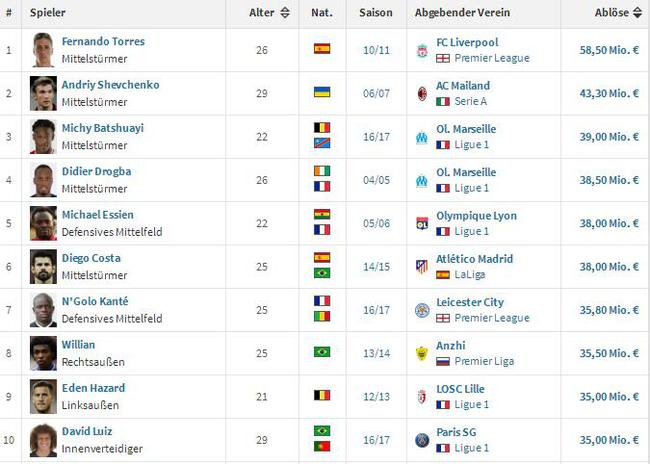Click the Atlético Madrid club crest
Viewport: 650px width, 464px height.
point(422,266)
